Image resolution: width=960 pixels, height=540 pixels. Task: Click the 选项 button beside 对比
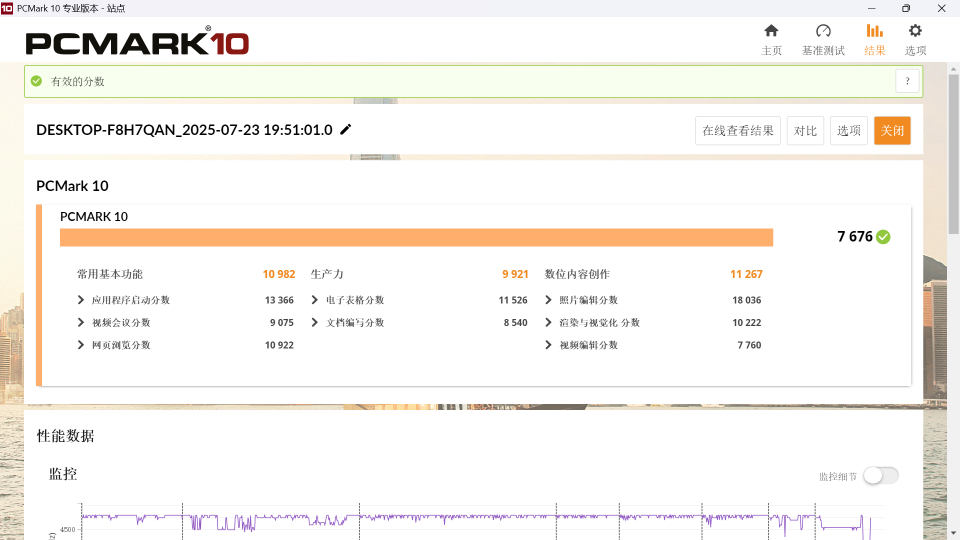tap(849, 130)
